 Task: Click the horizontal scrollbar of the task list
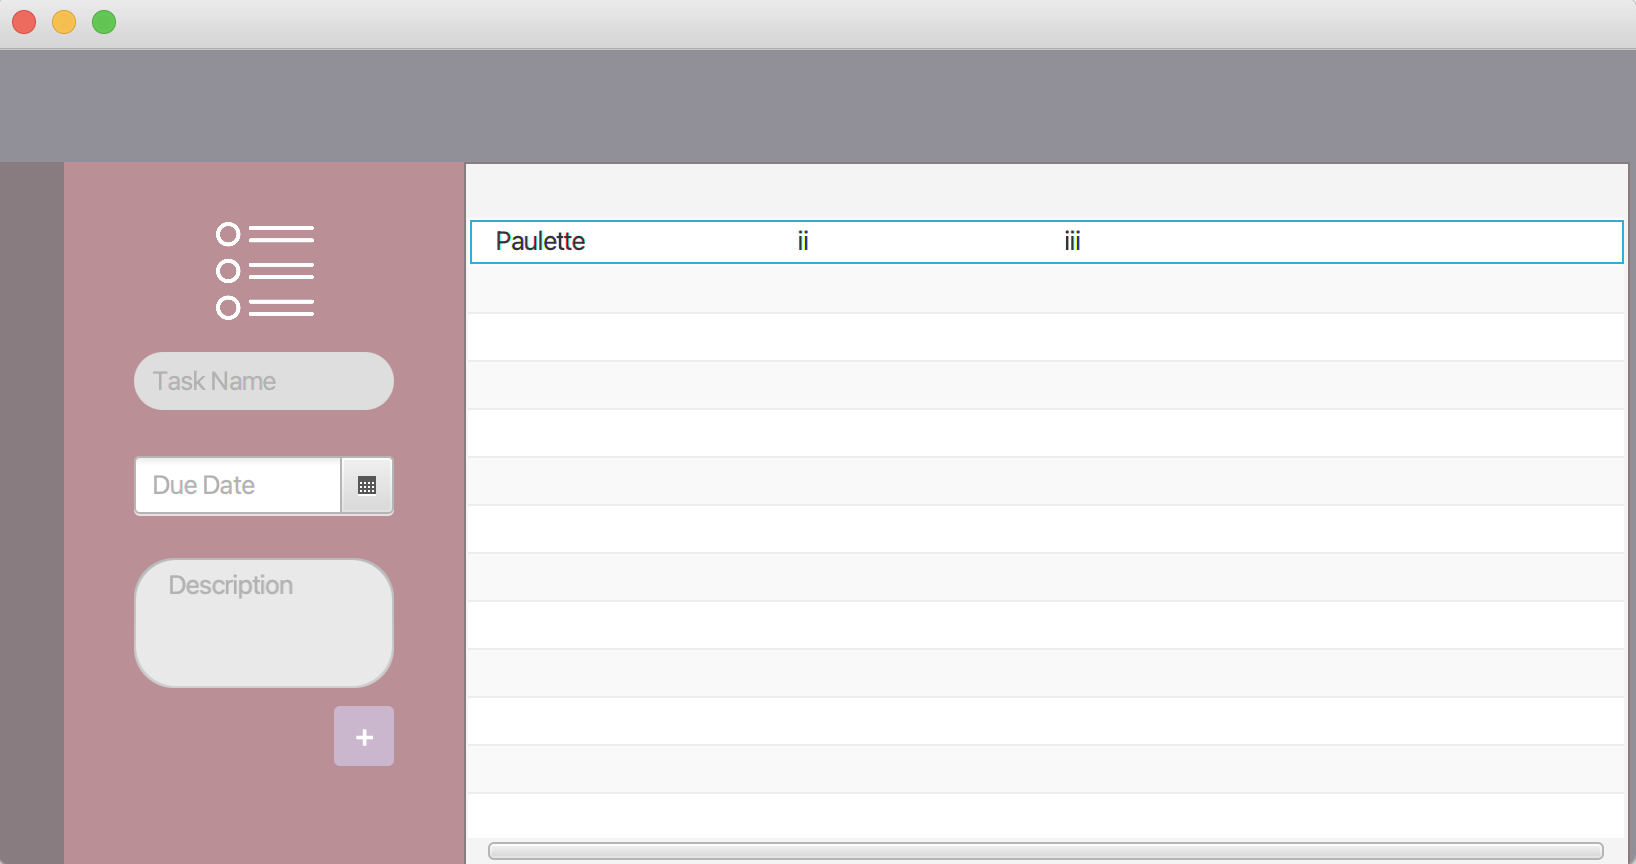click(x=1045, y=851)
